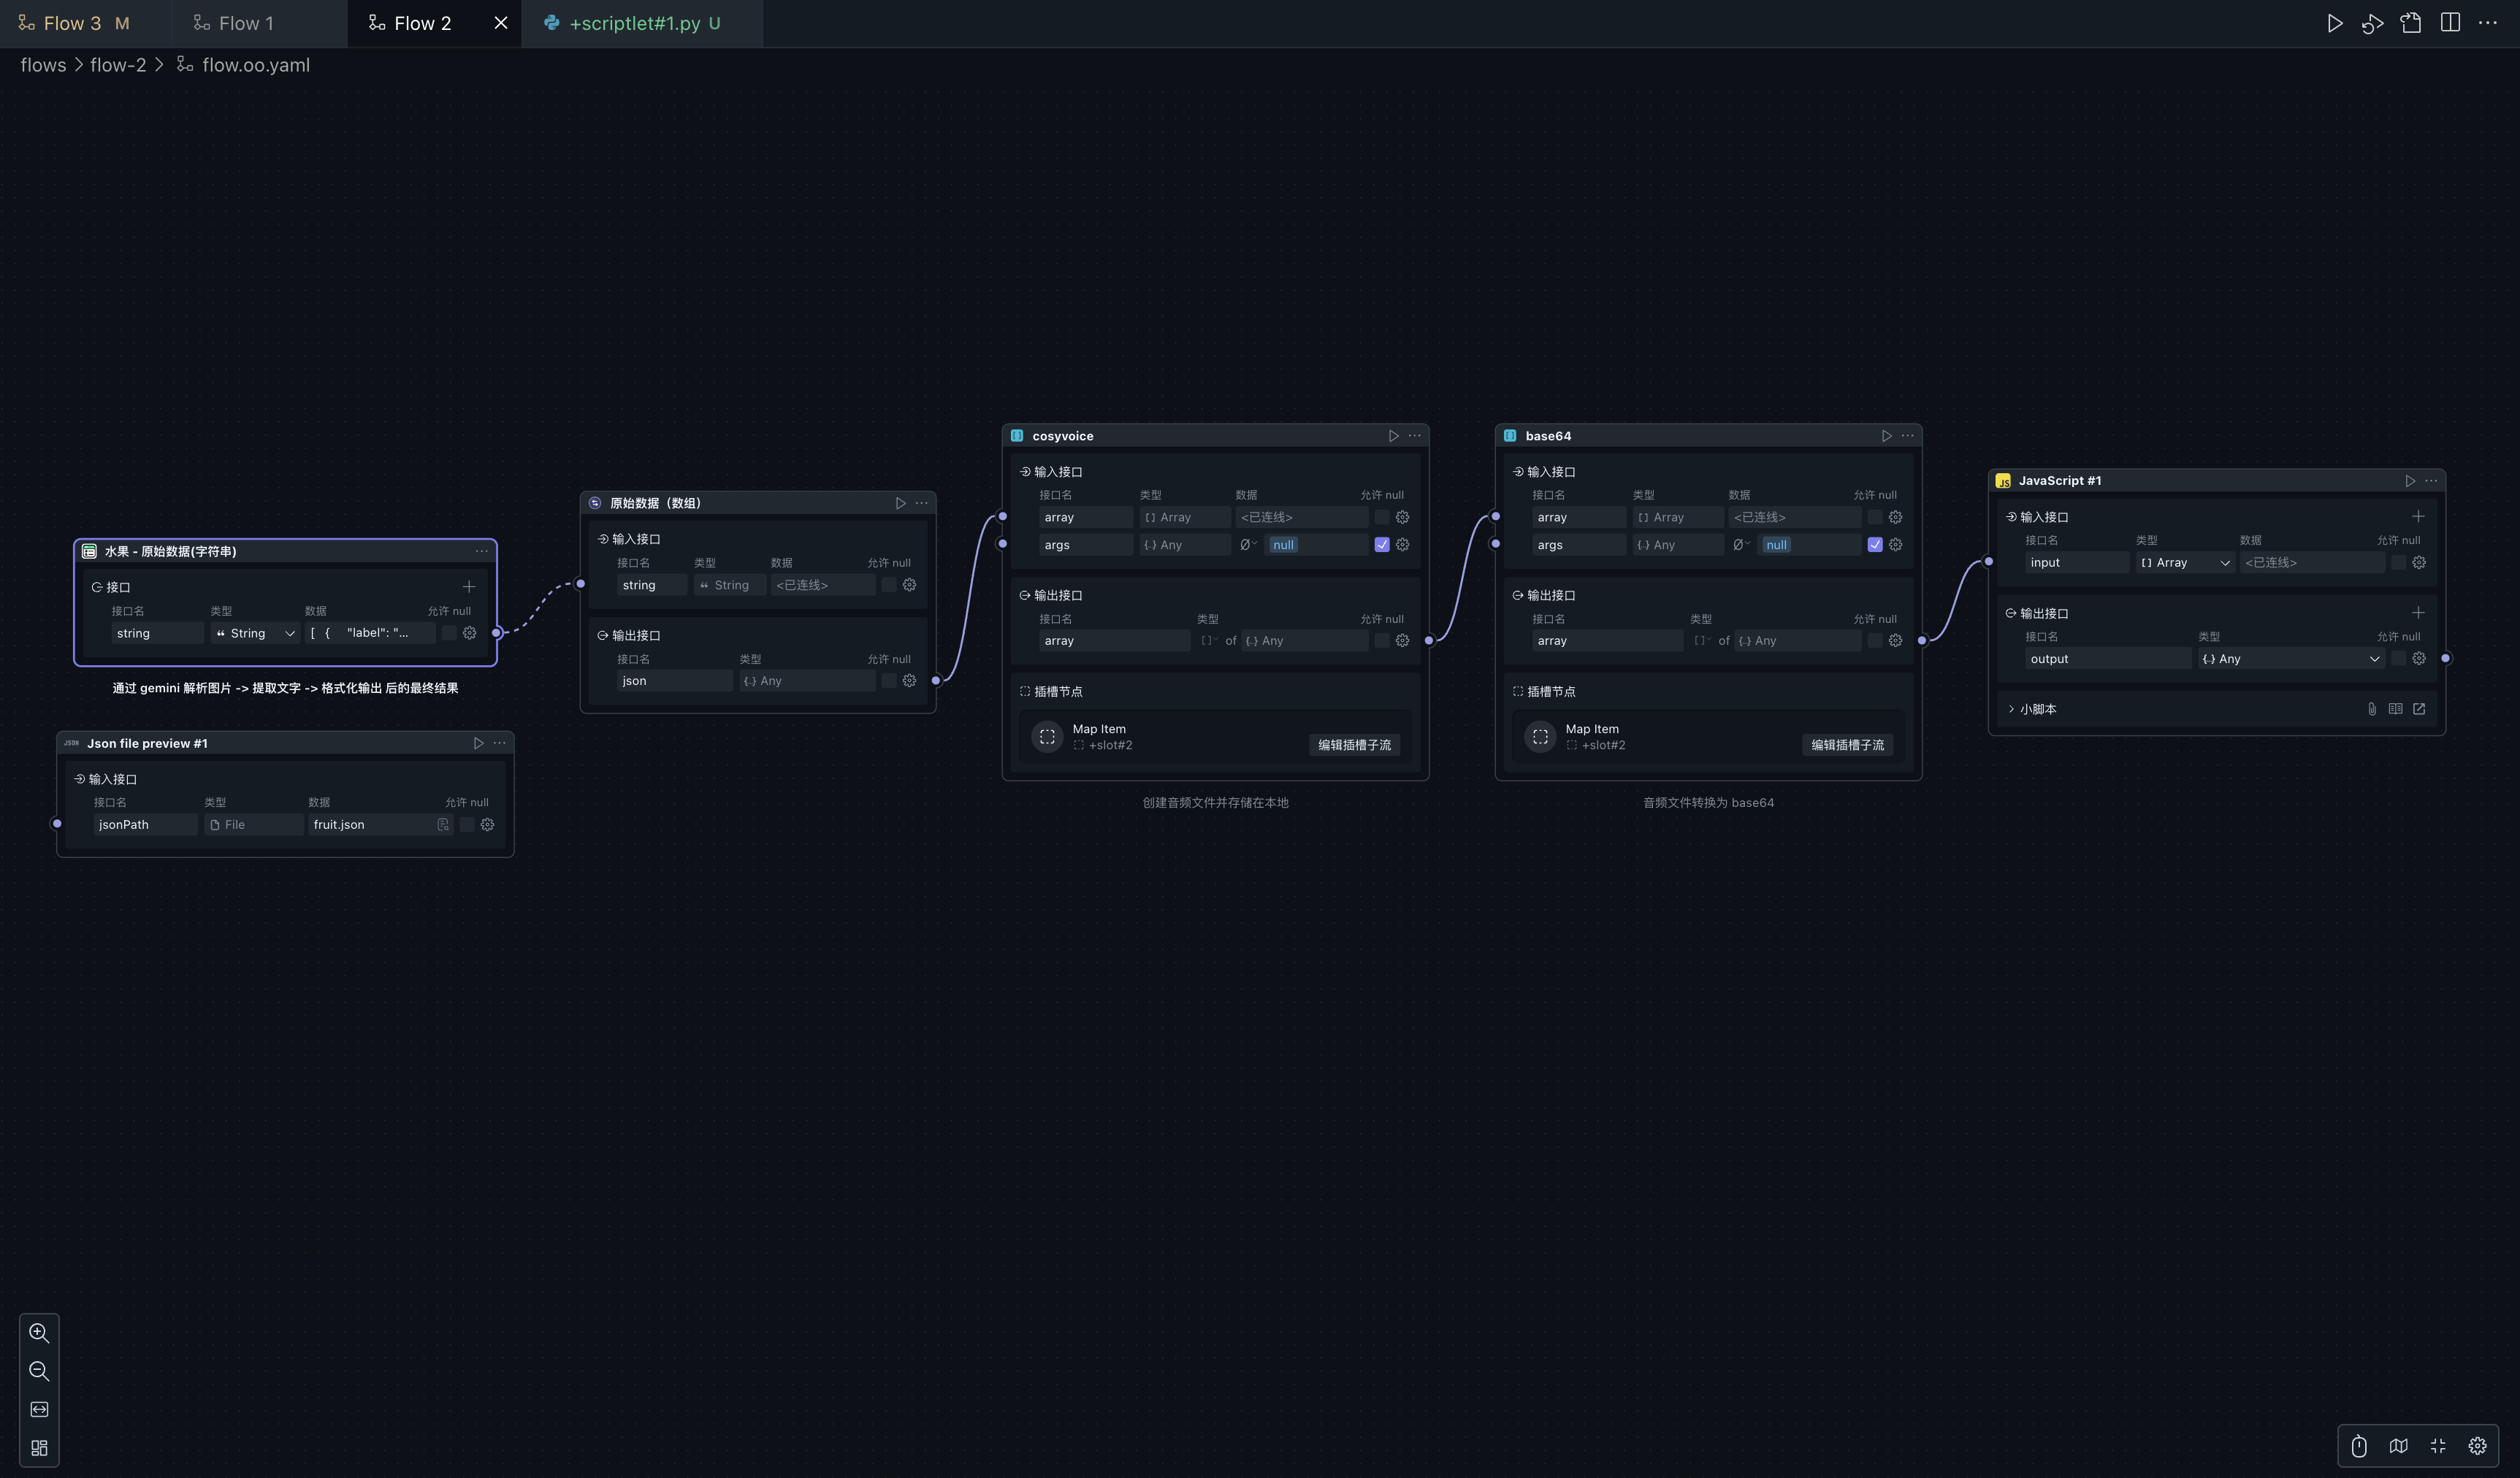Uncheck allow null for cosyvoice args
Viewport: 2520px width, 1478px height.
[x=1381, y=545]
